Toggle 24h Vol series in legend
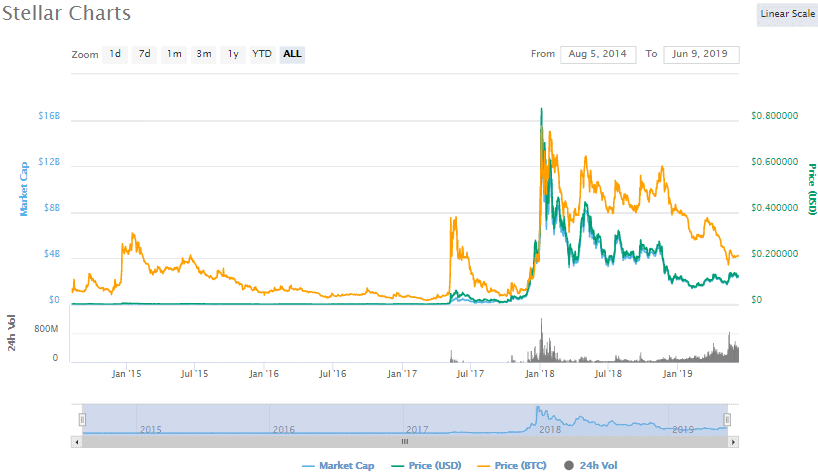The width and height of the screenshot is (818, 475). 591,466
